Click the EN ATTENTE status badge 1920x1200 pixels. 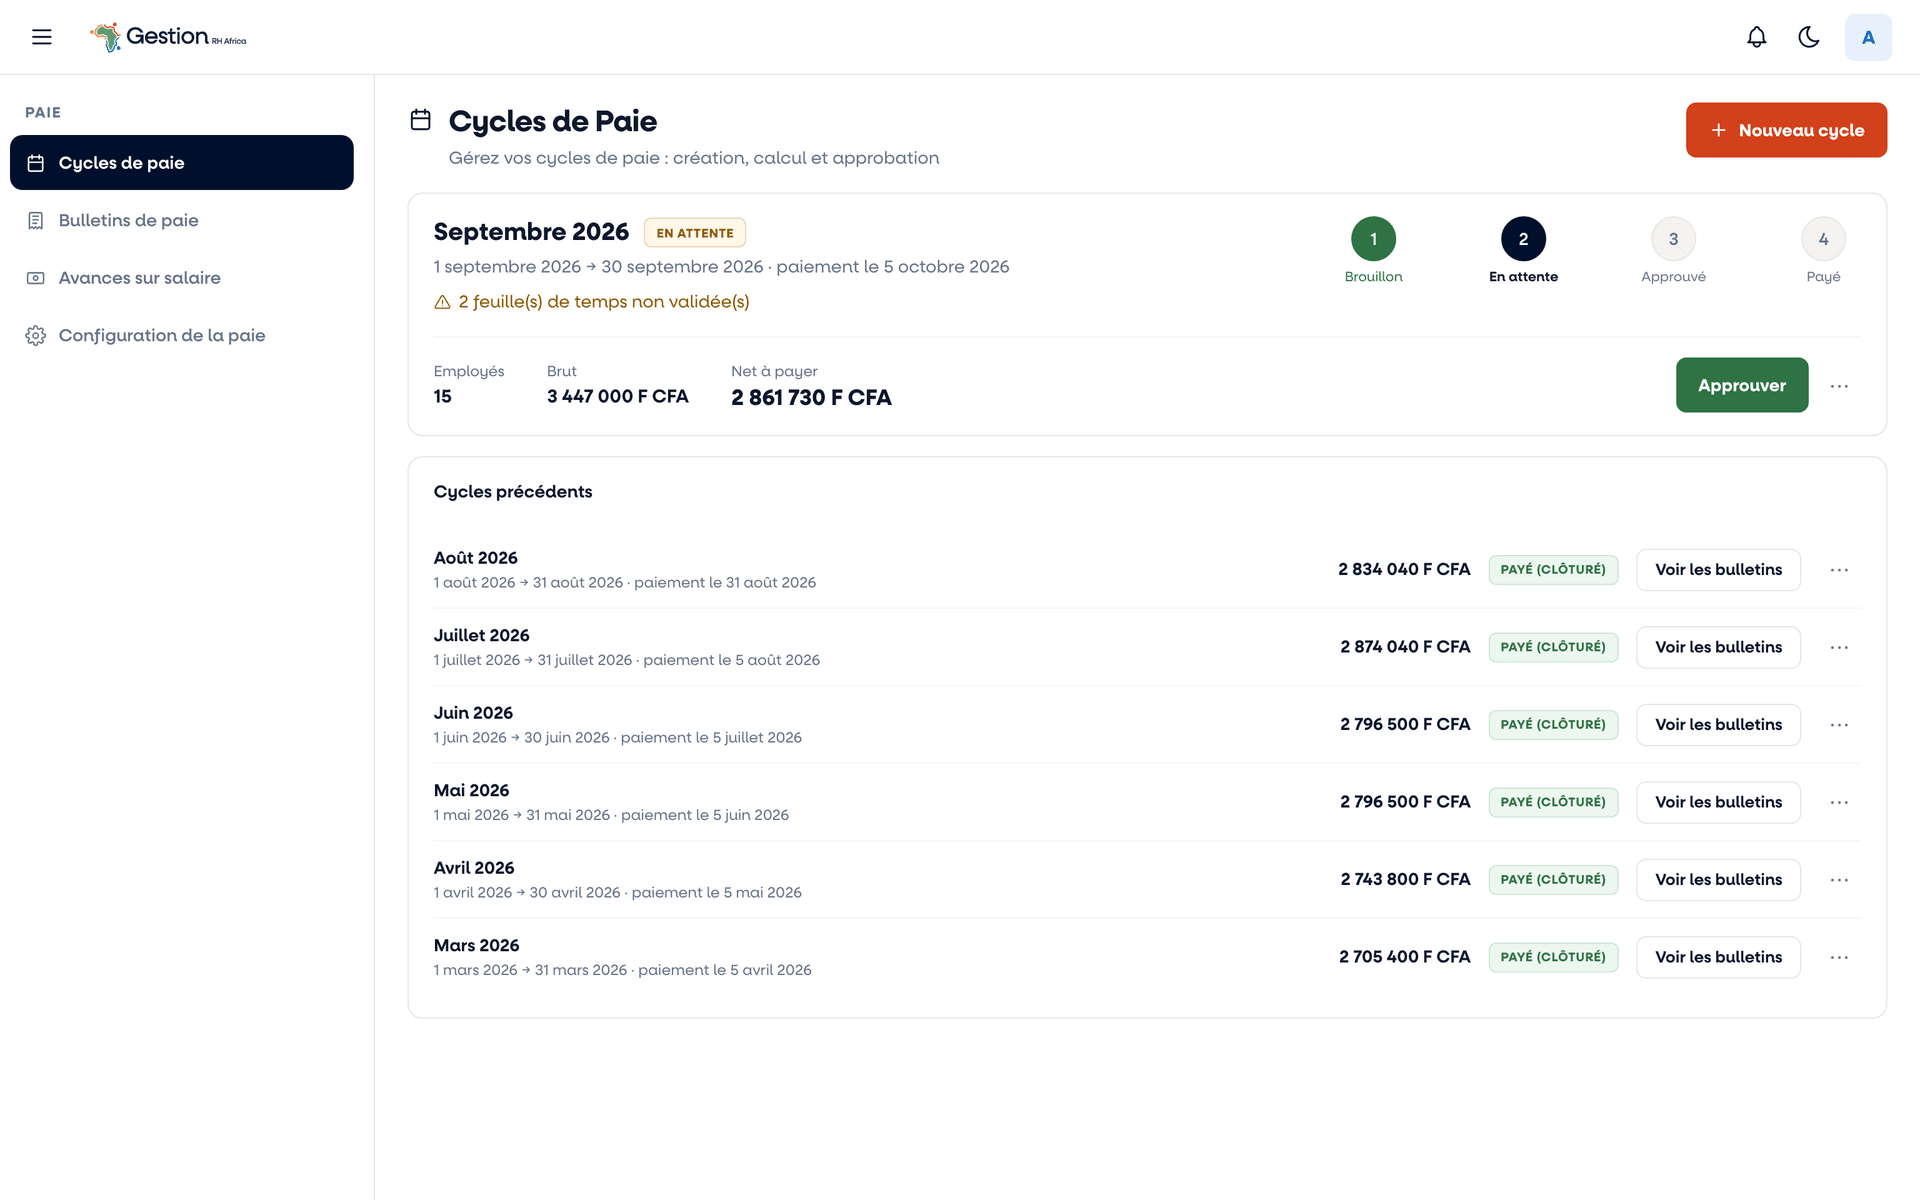click(695, 233)
